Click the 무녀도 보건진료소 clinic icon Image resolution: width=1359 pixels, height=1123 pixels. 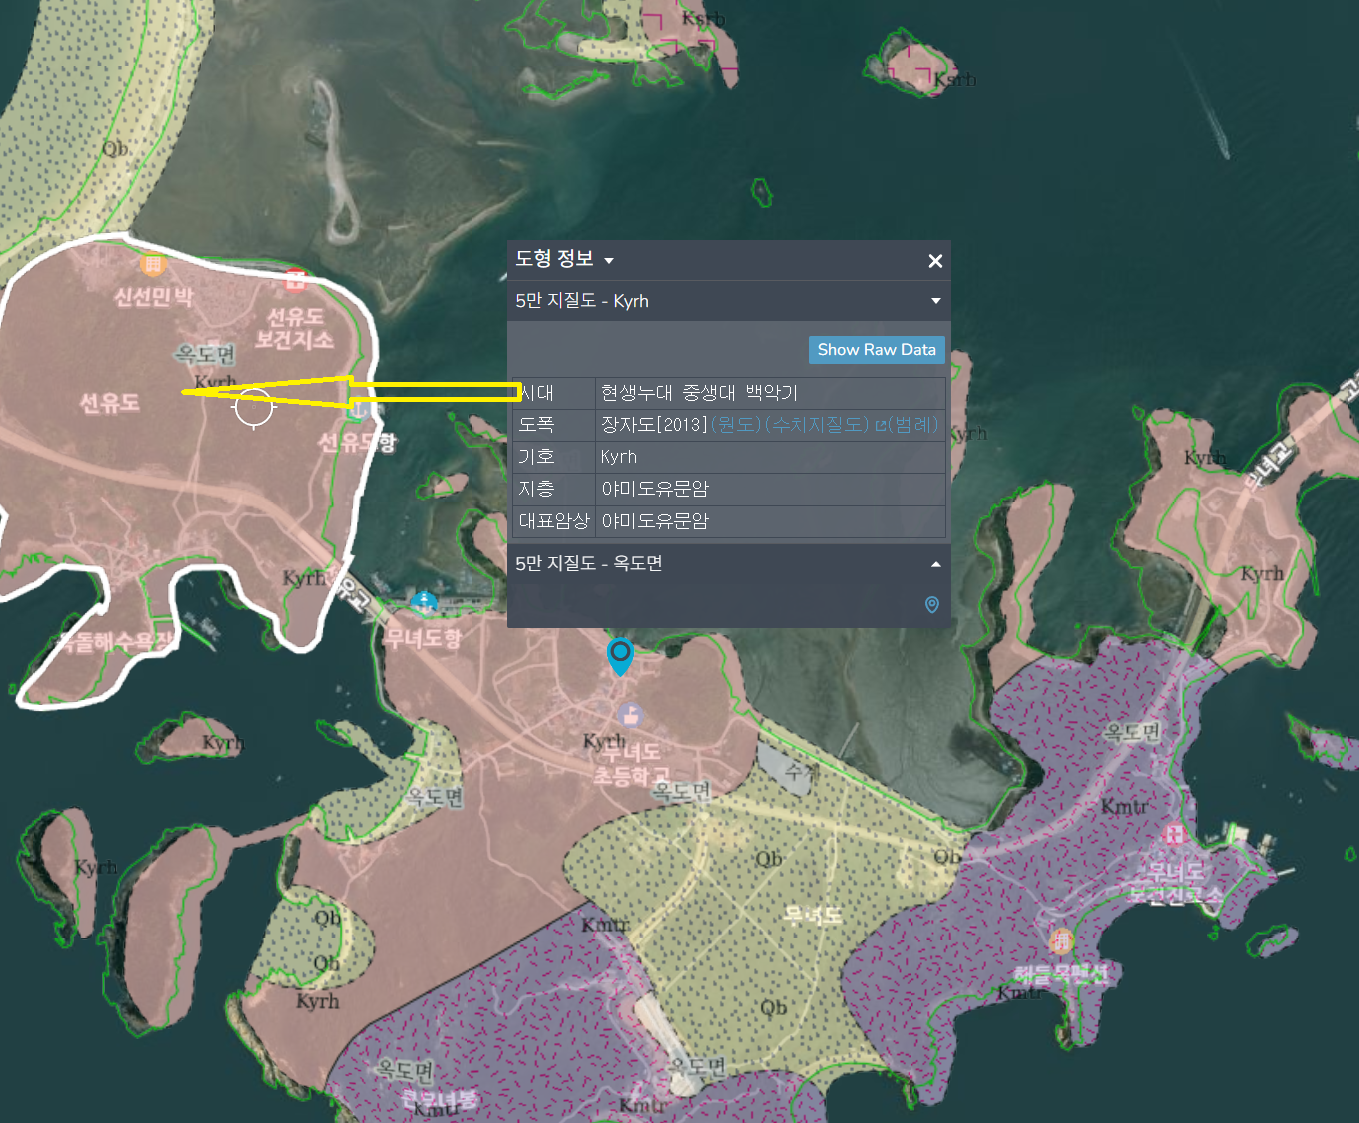pos(1175,834)
